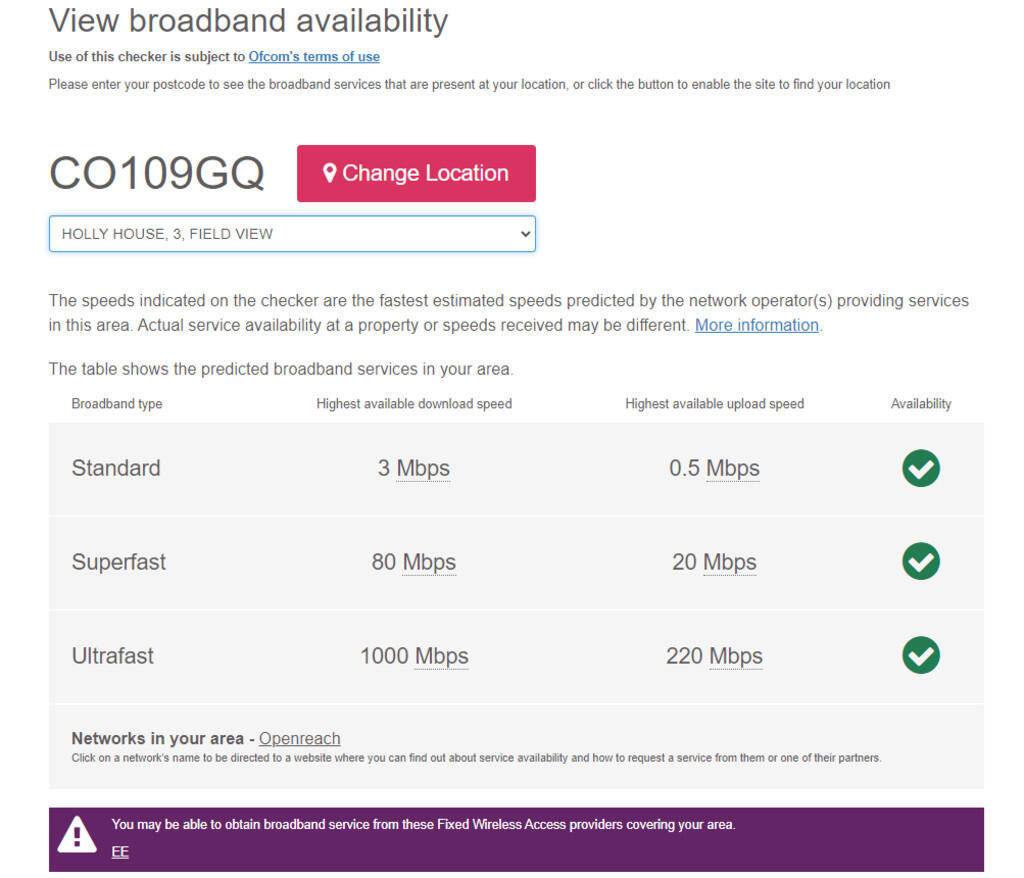
Task: Click Mbps abbreviation beside Superfast 80 download
Action: tap(429, 562)
